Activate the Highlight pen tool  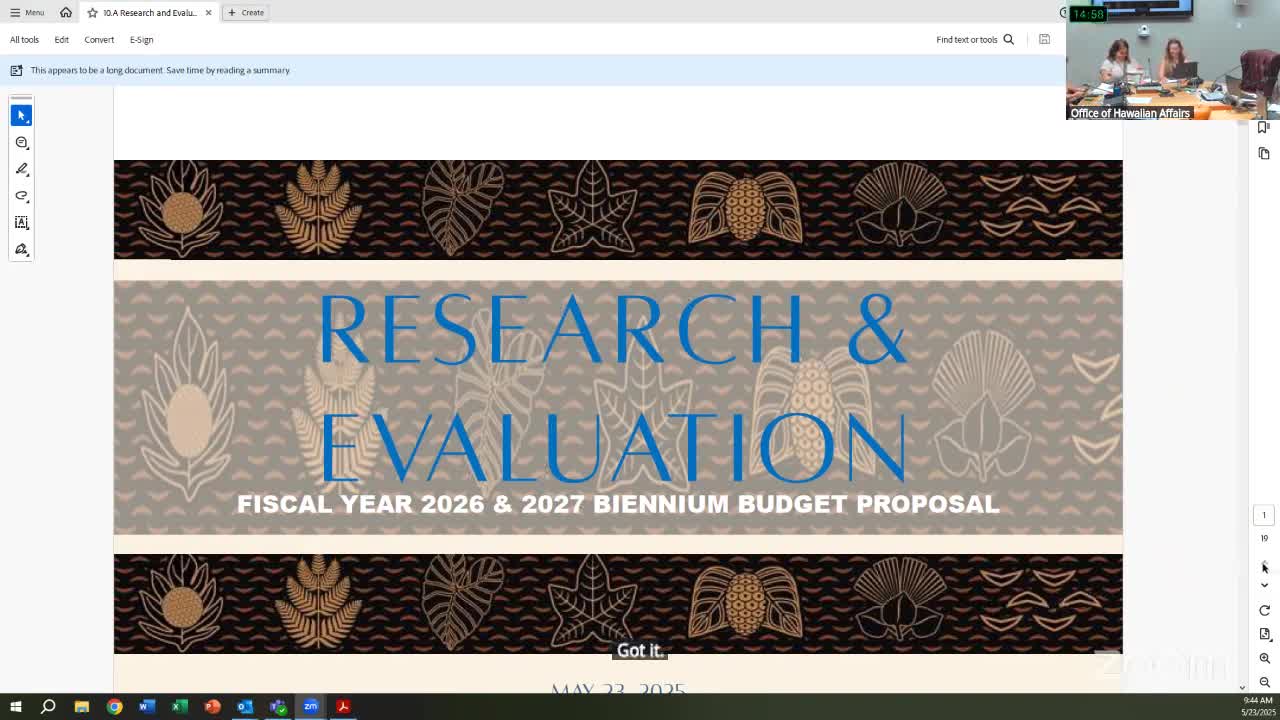point(21,169)
